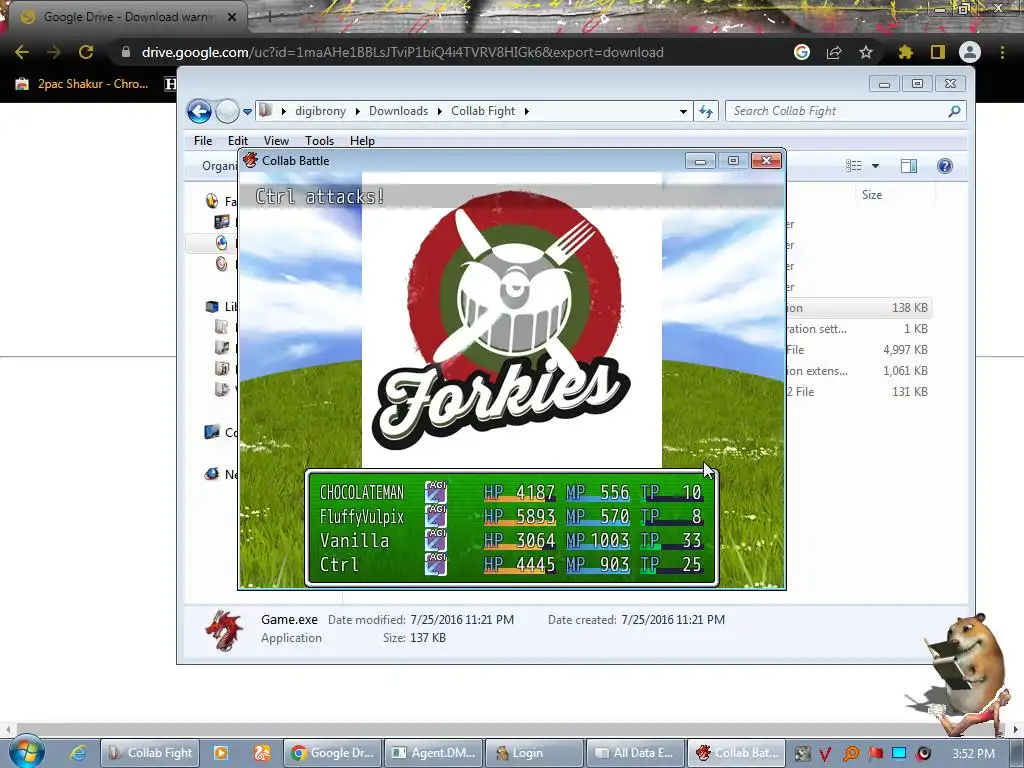Click the Explorer search magnifier icon
The width and height of the screenshot is (1024, 768).
[x=954, y=111]
